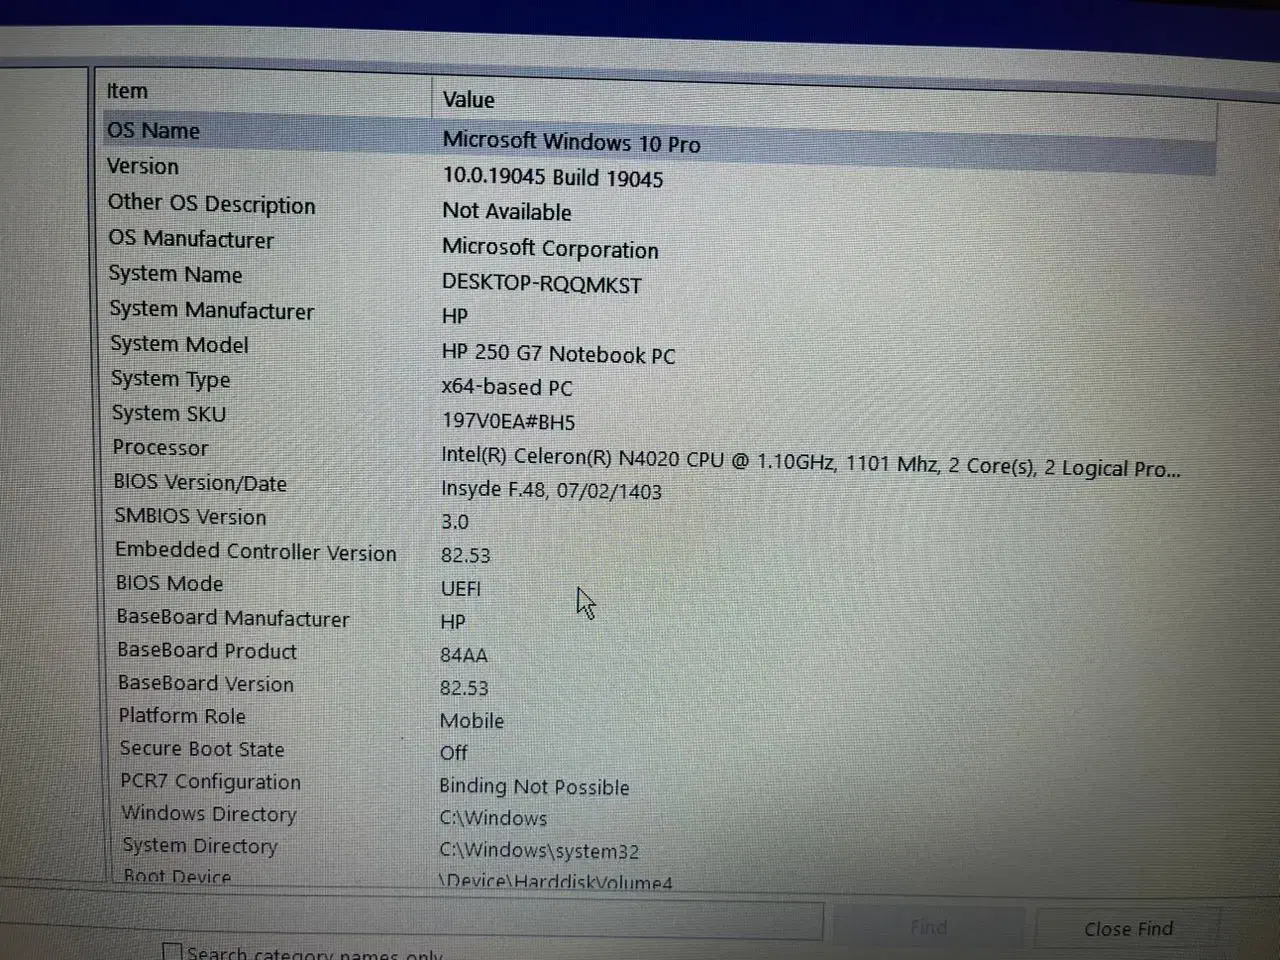
Task: Select the Windows Directory item
Action: coord(209,814)
